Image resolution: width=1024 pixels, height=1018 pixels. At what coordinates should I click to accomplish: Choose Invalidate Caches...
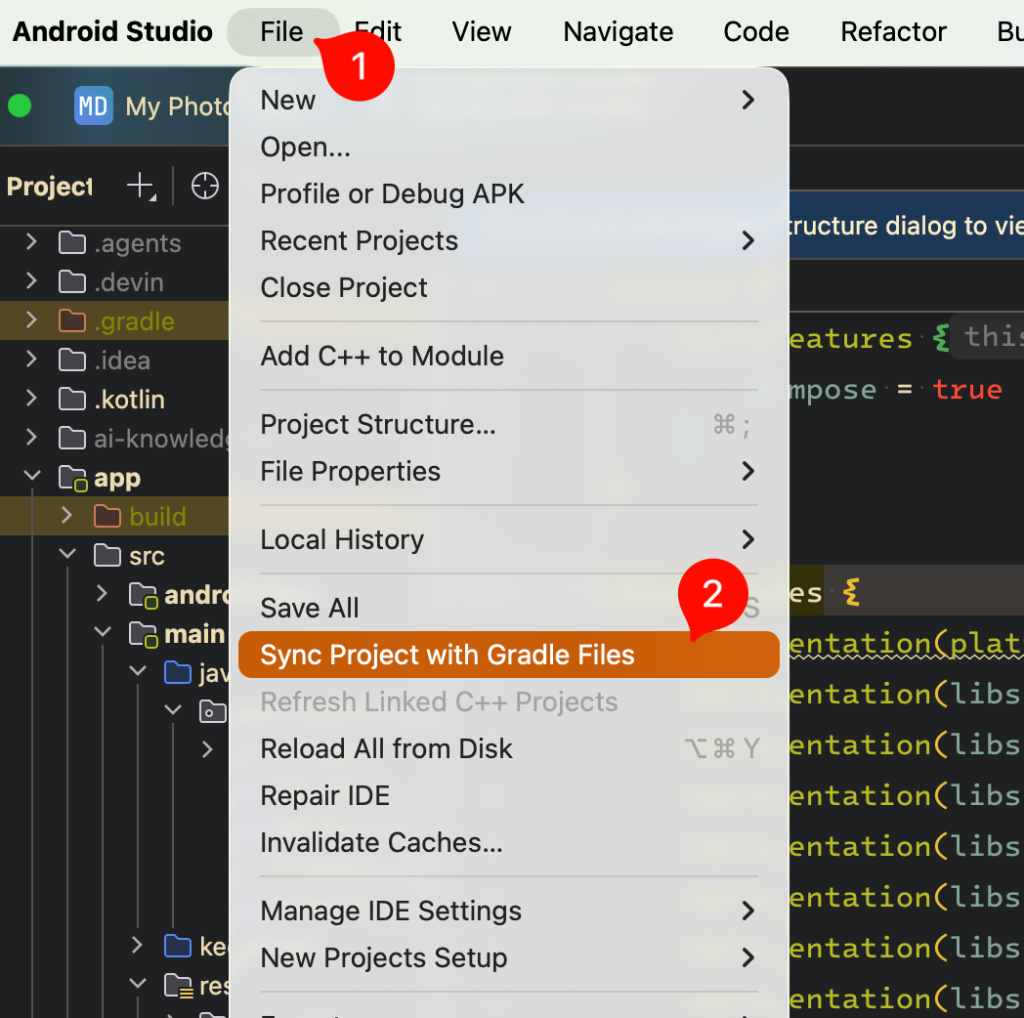click(x=509, y=842)
